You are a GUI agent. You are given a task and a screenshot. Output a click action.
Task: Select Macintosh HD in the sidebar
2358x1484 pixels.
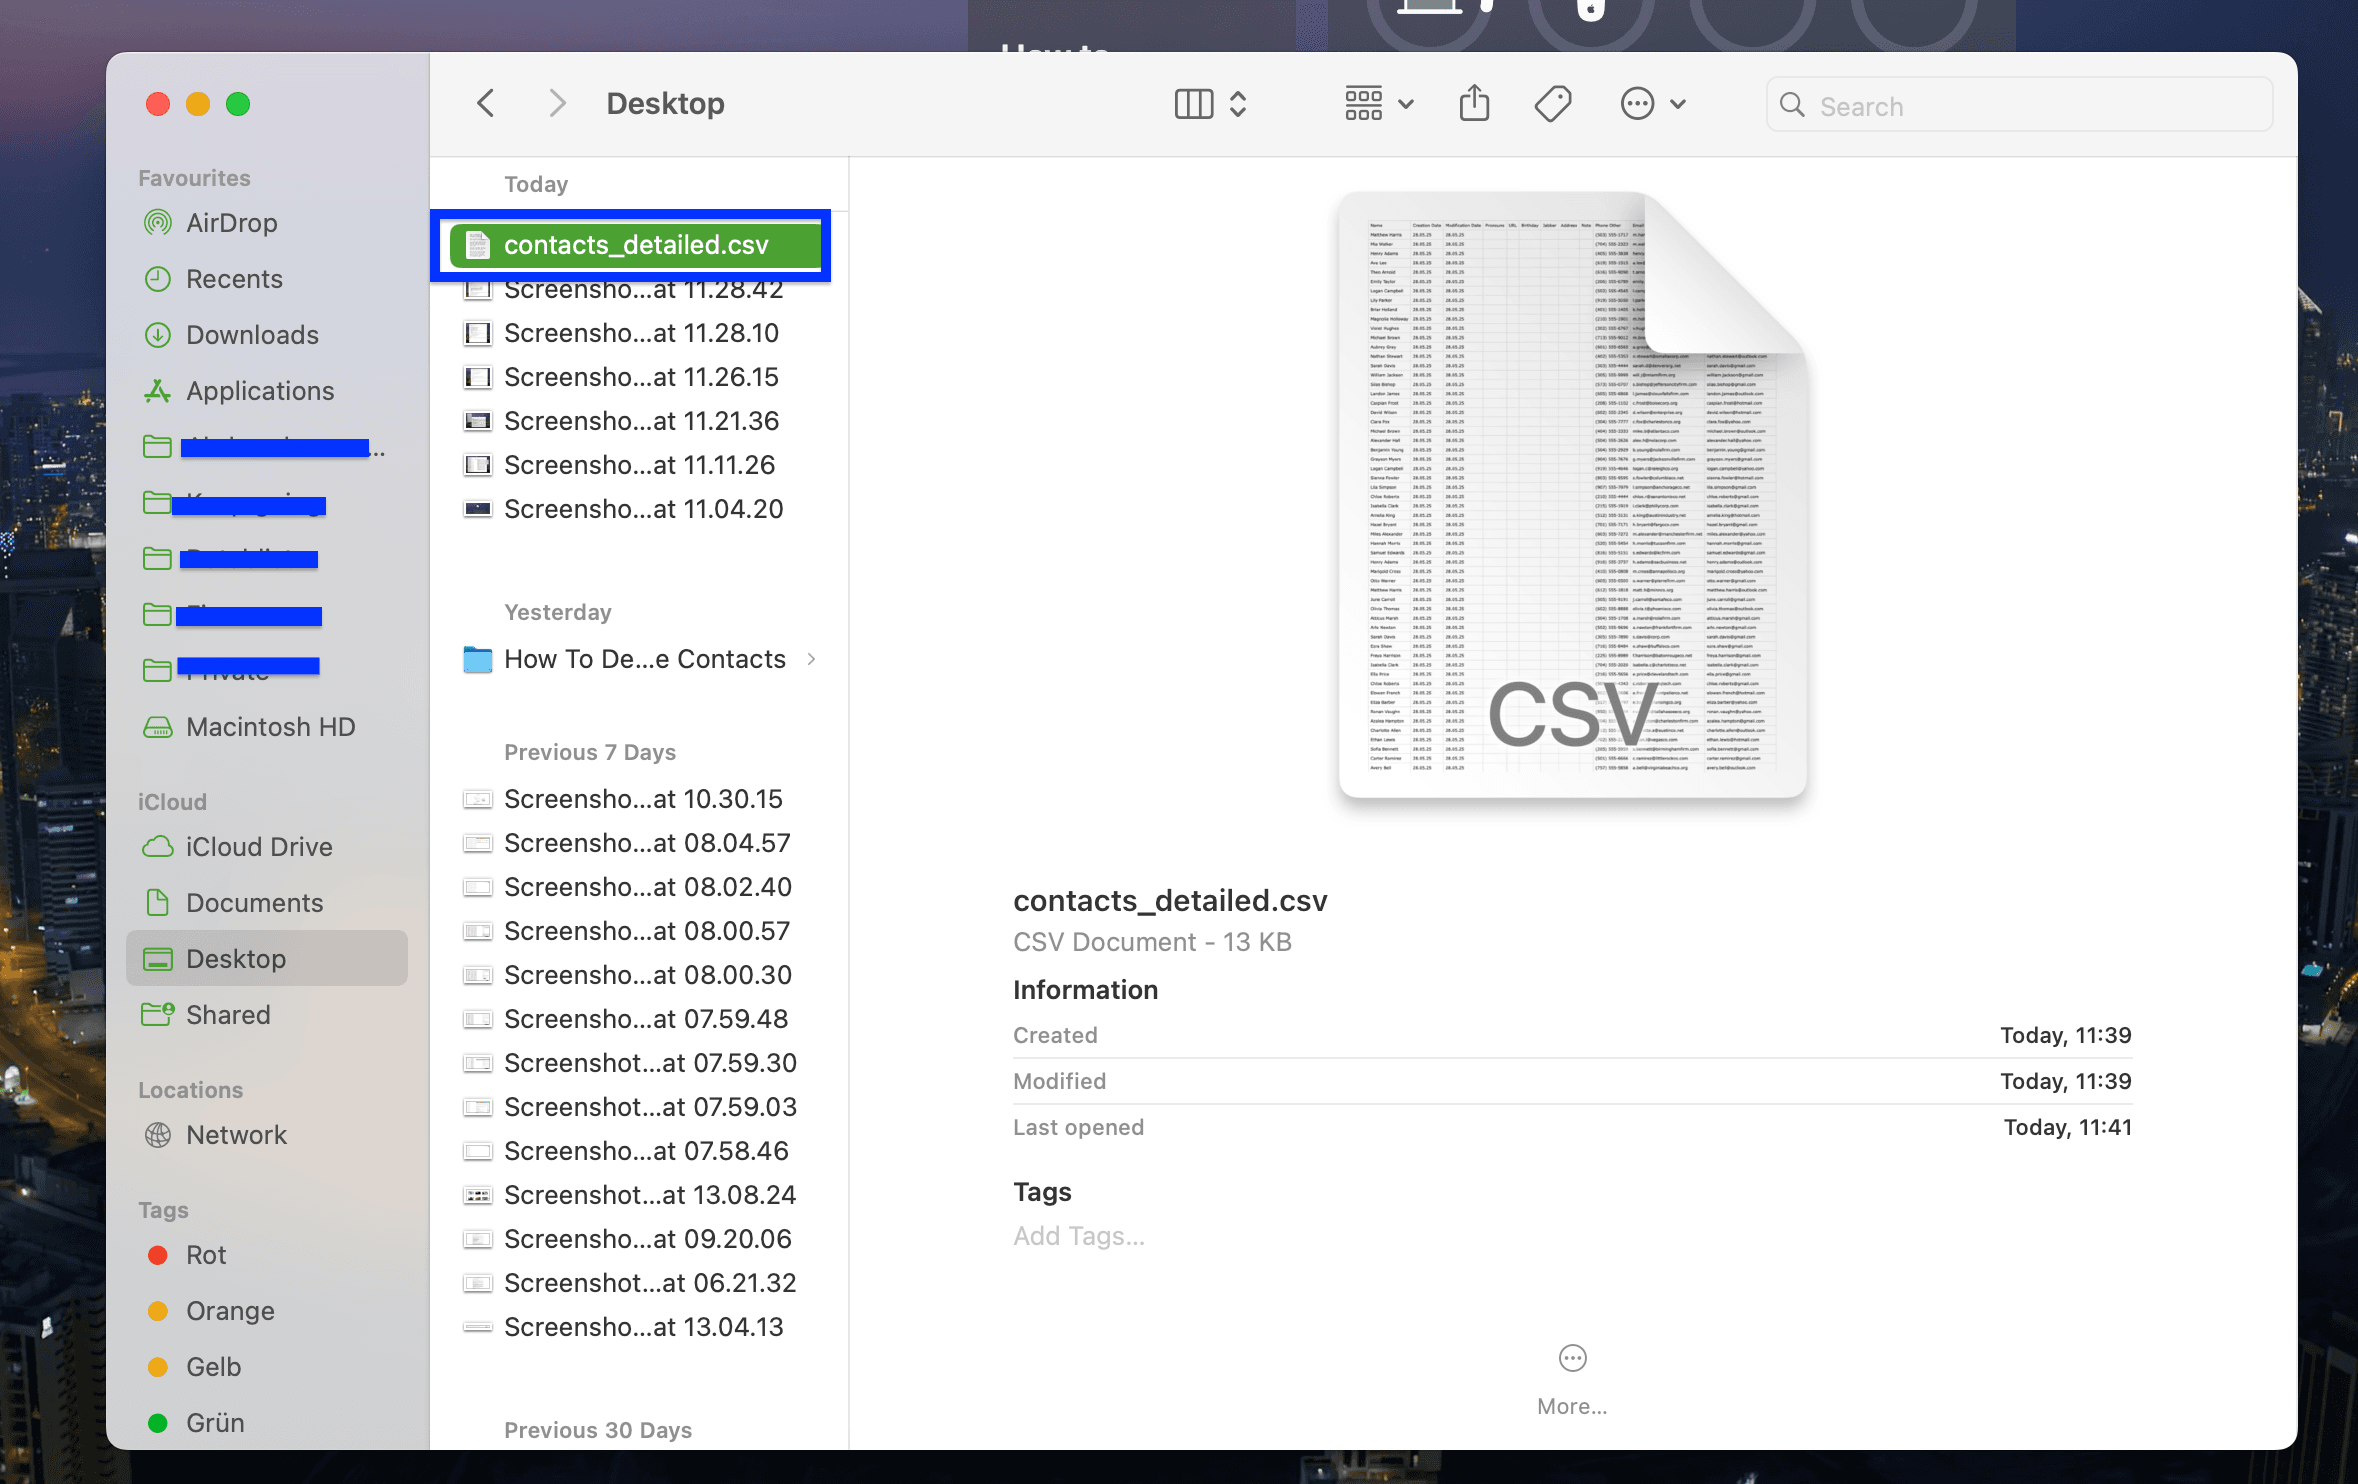(270, 726)
